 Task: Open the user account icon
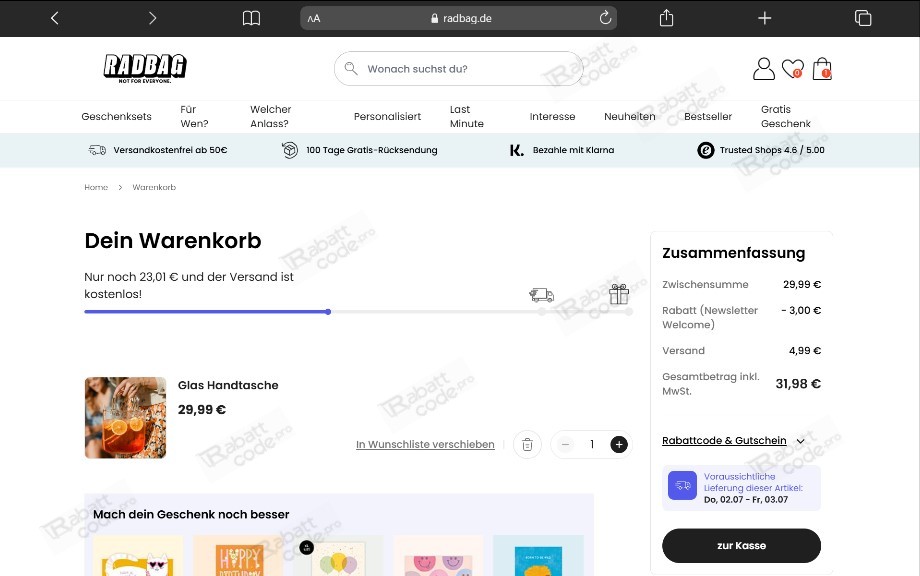(763, 69)
